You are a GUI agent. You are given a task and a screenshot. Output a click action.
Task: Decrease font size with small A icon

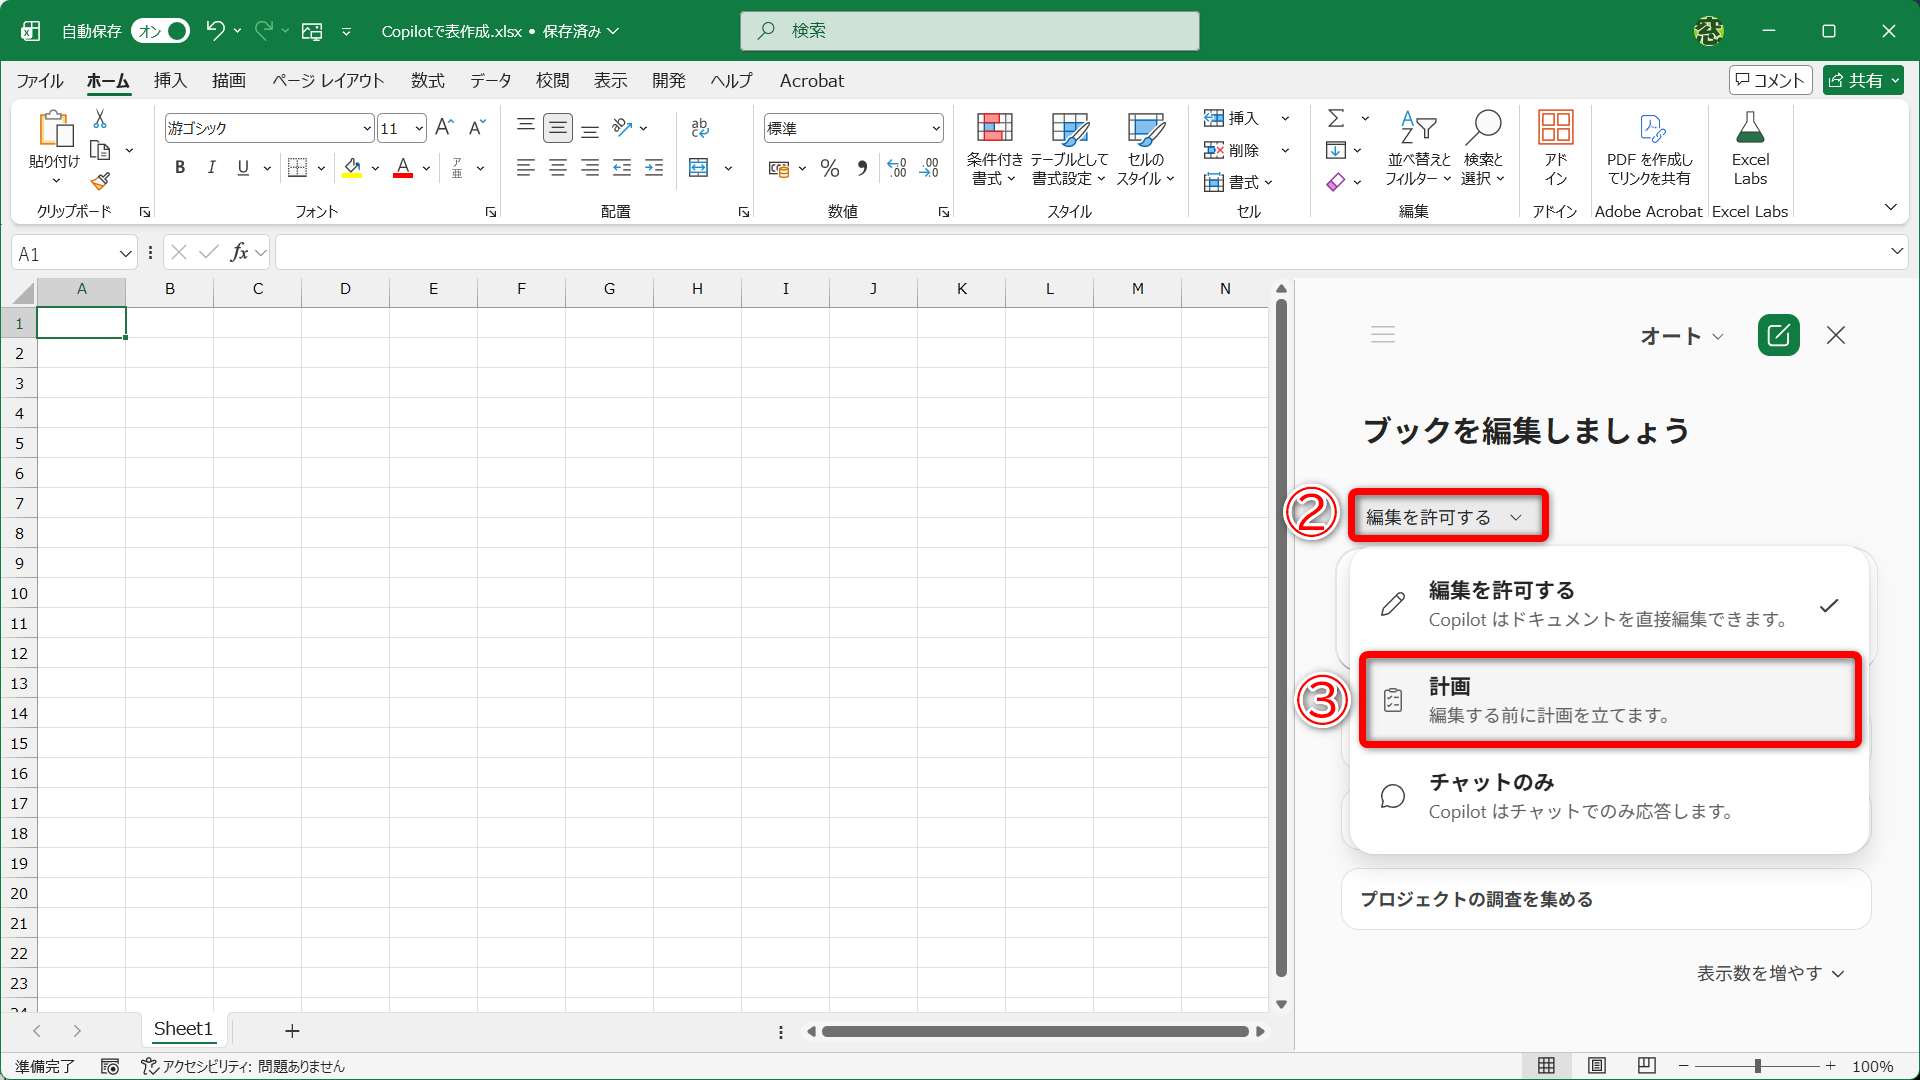pos(477,127)
